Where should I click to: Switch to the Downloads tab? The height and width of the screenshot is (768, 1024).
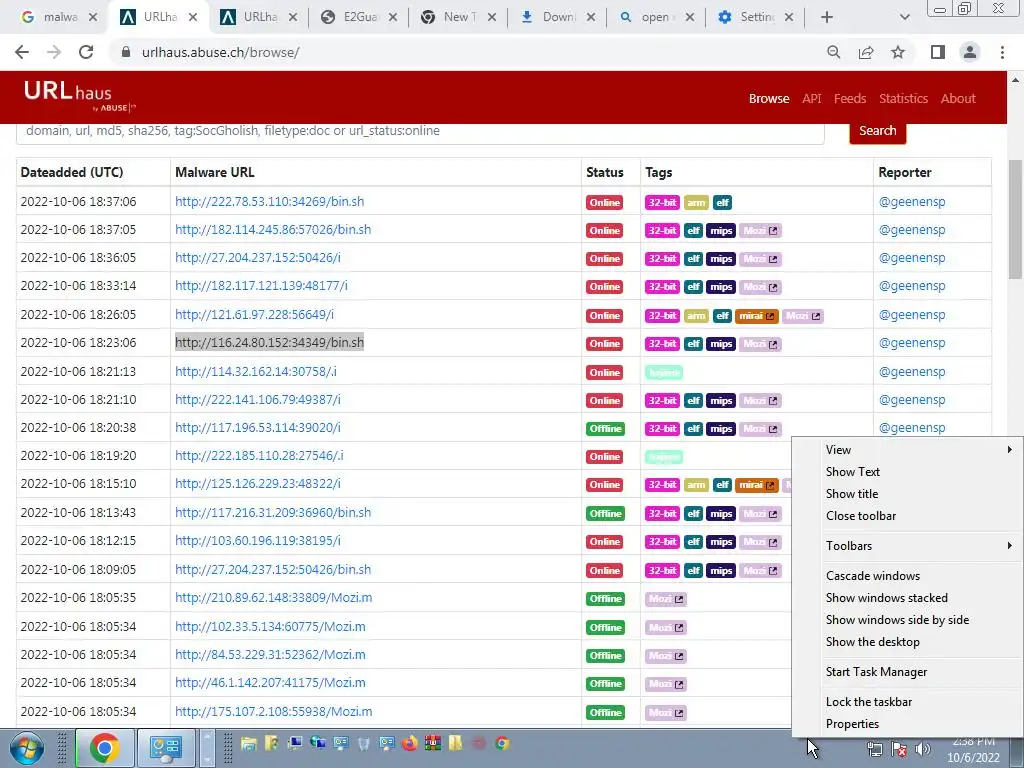(x=558, y=18)
